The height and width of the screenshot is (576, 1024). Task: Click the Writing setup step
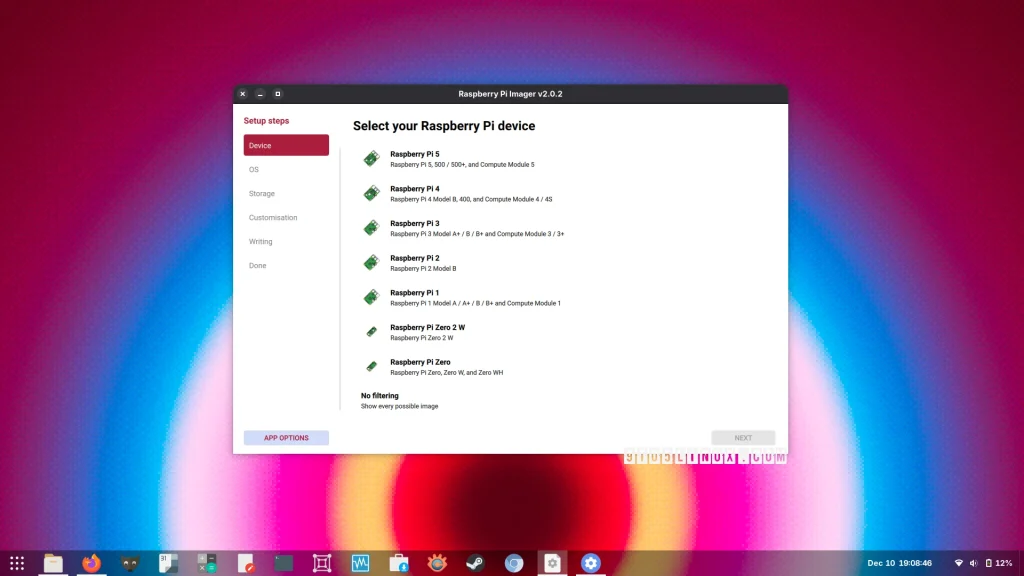(x=260, y=241)
